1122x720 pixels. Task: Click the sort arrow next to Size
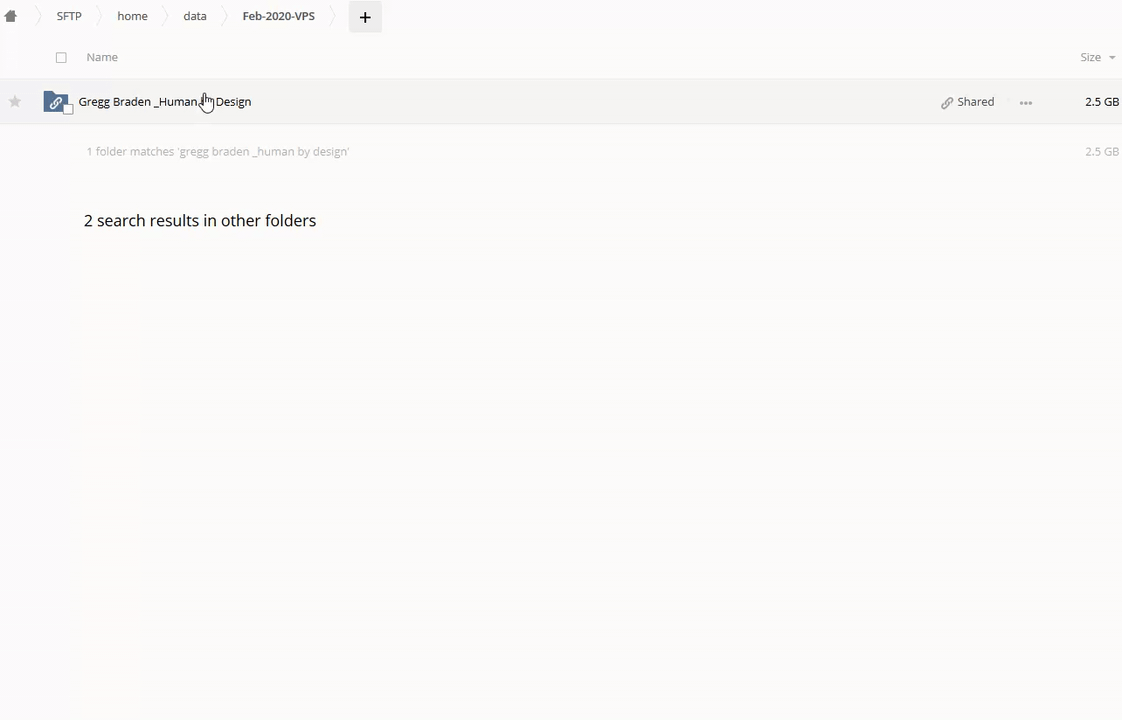pyautogui.click(x=1112, y=58)
